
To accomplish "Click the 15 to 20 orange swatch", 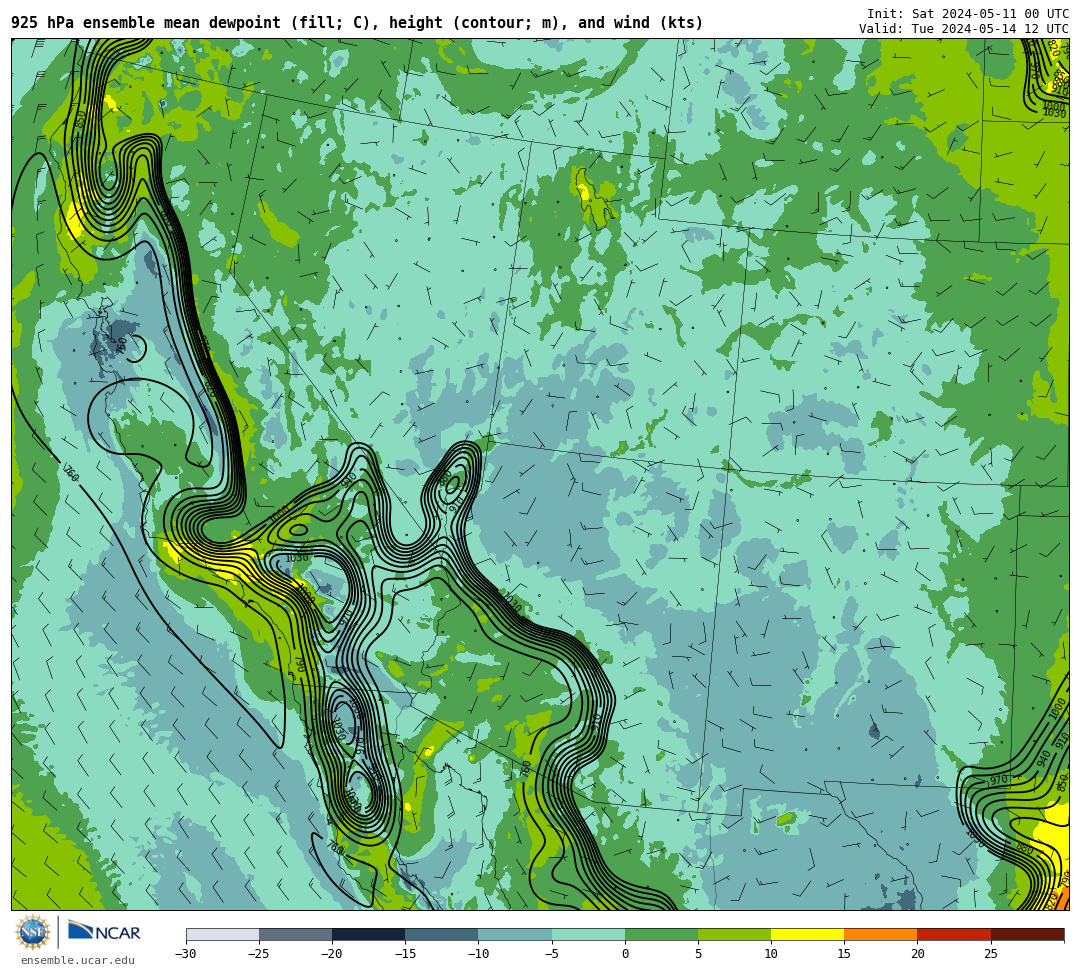I will (x=881, y=934).
